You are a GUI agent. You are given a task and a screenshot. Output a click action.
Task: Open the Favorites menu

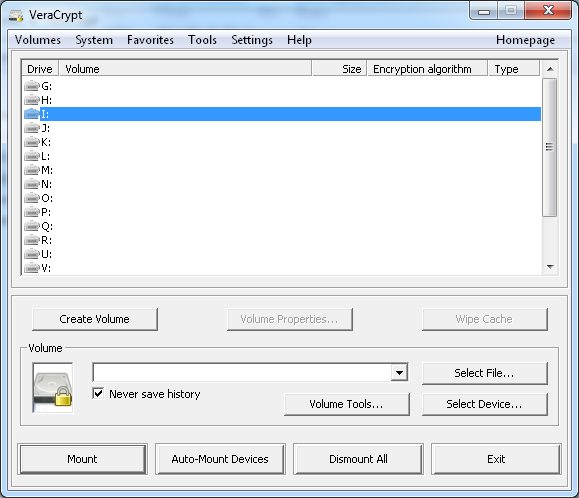pyautogui.click(x=150, y=40)
